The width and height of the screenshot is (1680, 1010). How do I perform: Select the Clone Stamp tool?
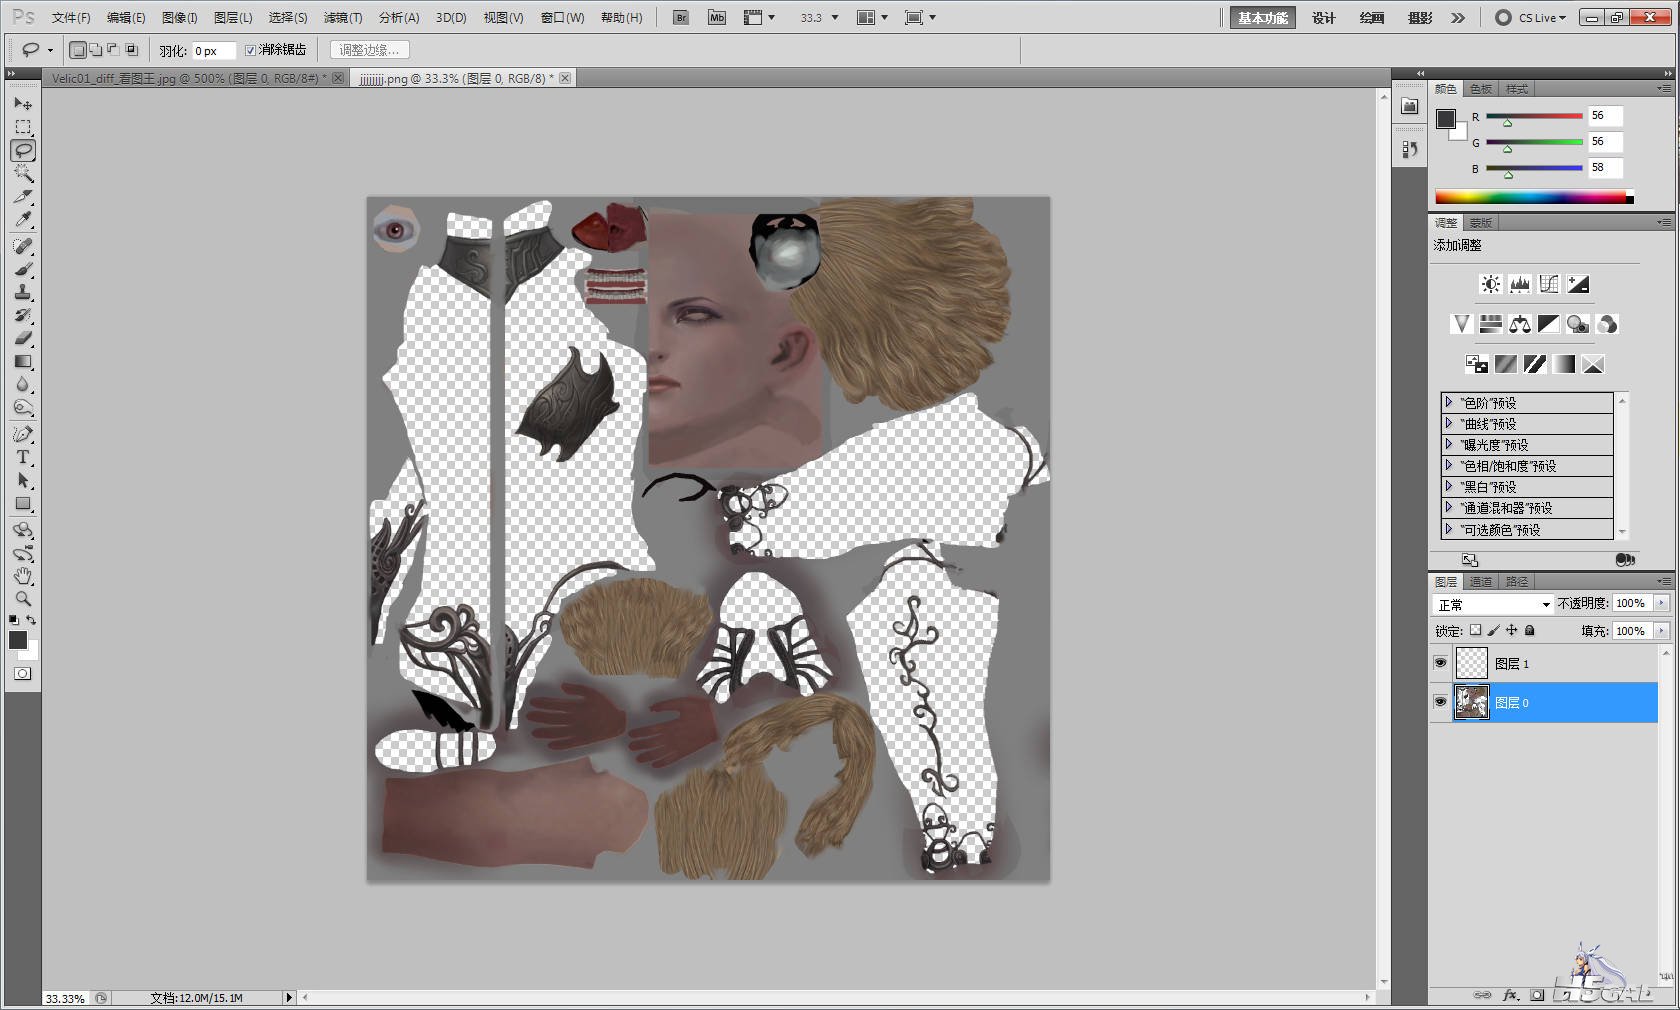click(x=23, y=292)
